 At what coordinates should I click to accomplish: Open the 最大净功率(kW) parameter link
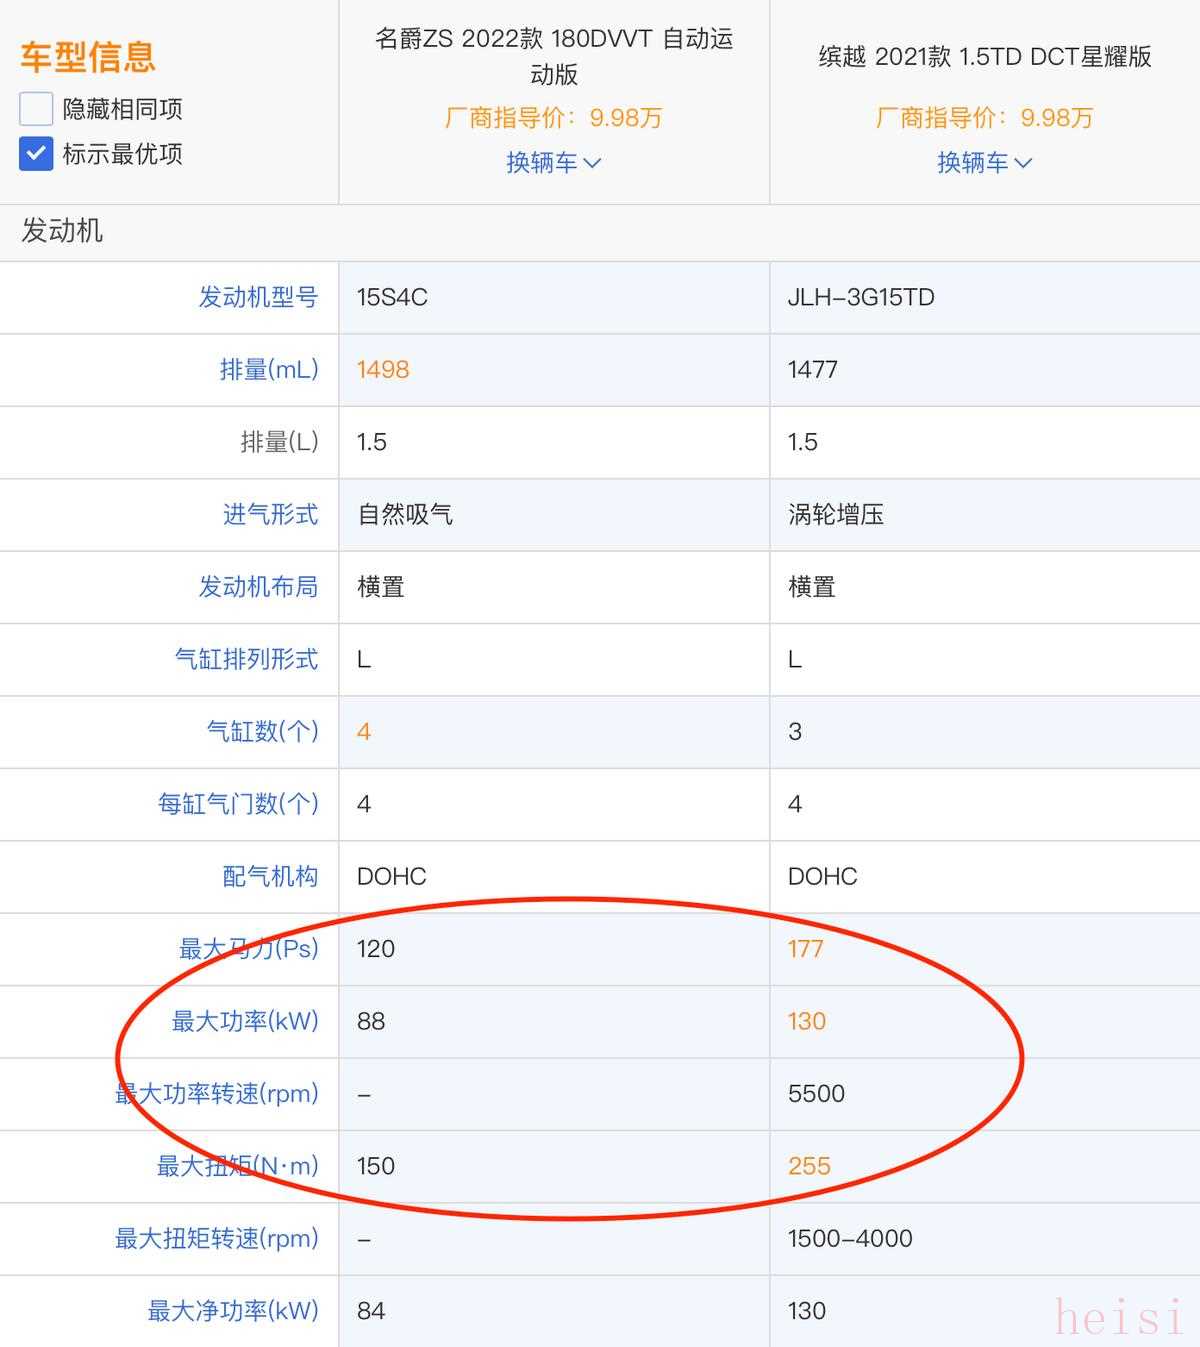[x=233, y=1310]
